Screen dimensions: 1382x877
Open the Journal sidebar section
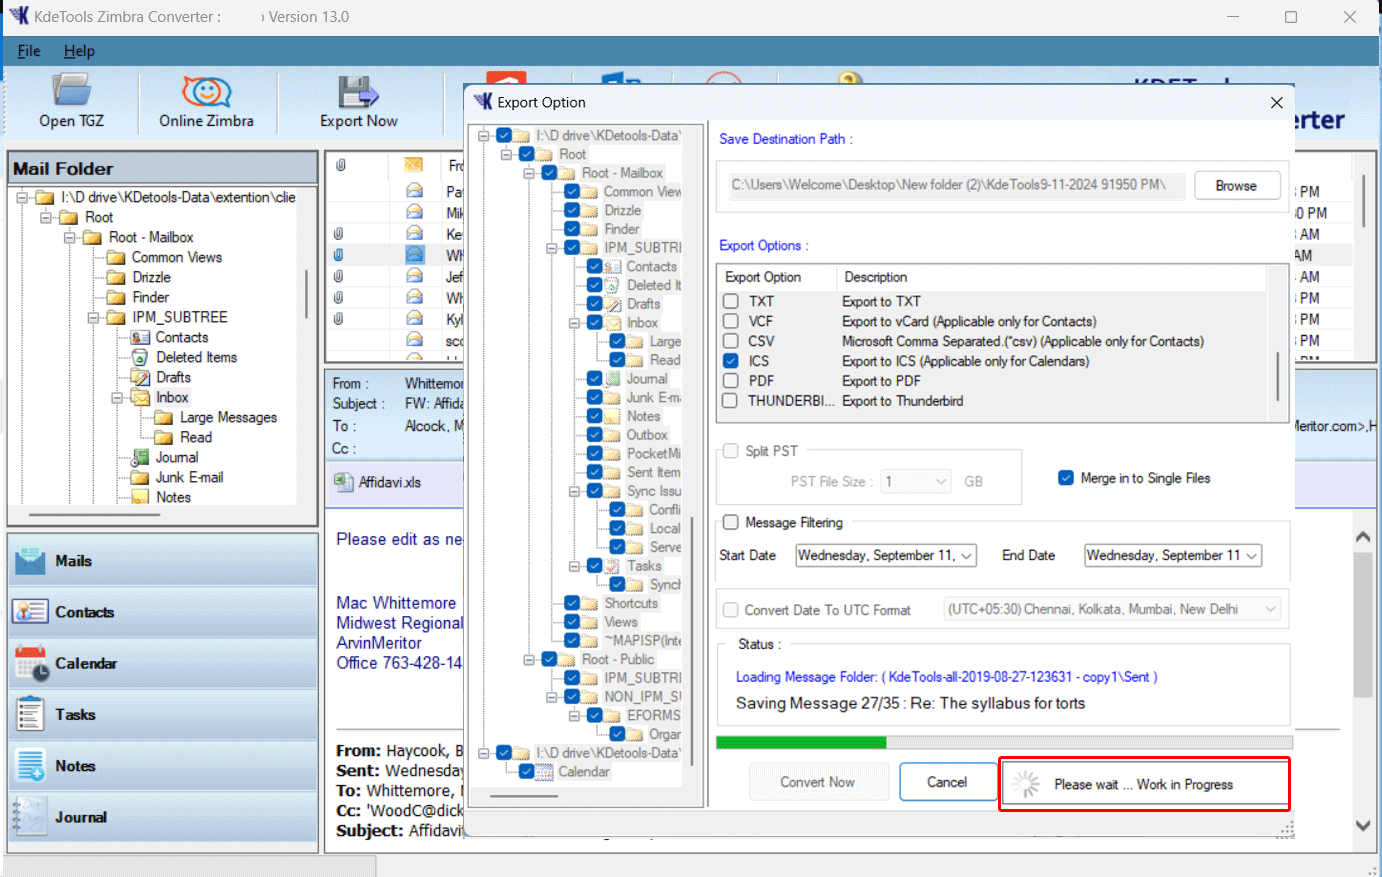point(163,817)
